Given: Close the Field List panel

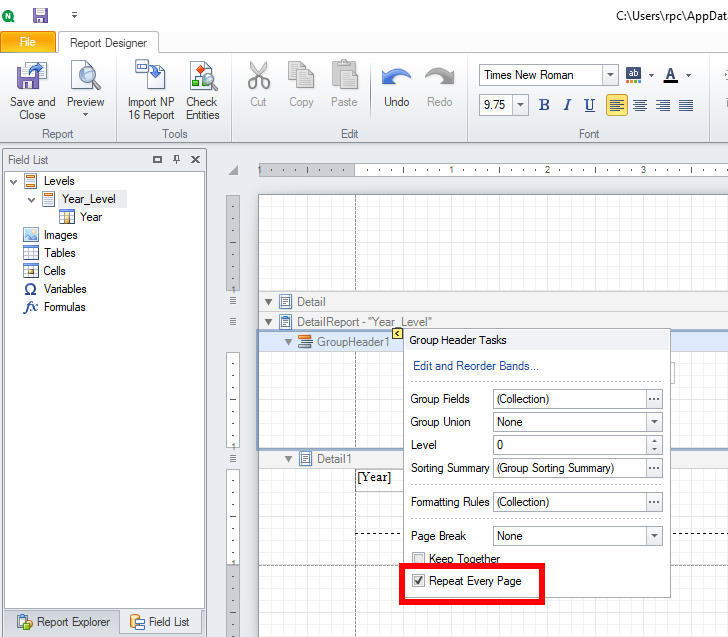Looking at the screenshot, I should (195, 160).
